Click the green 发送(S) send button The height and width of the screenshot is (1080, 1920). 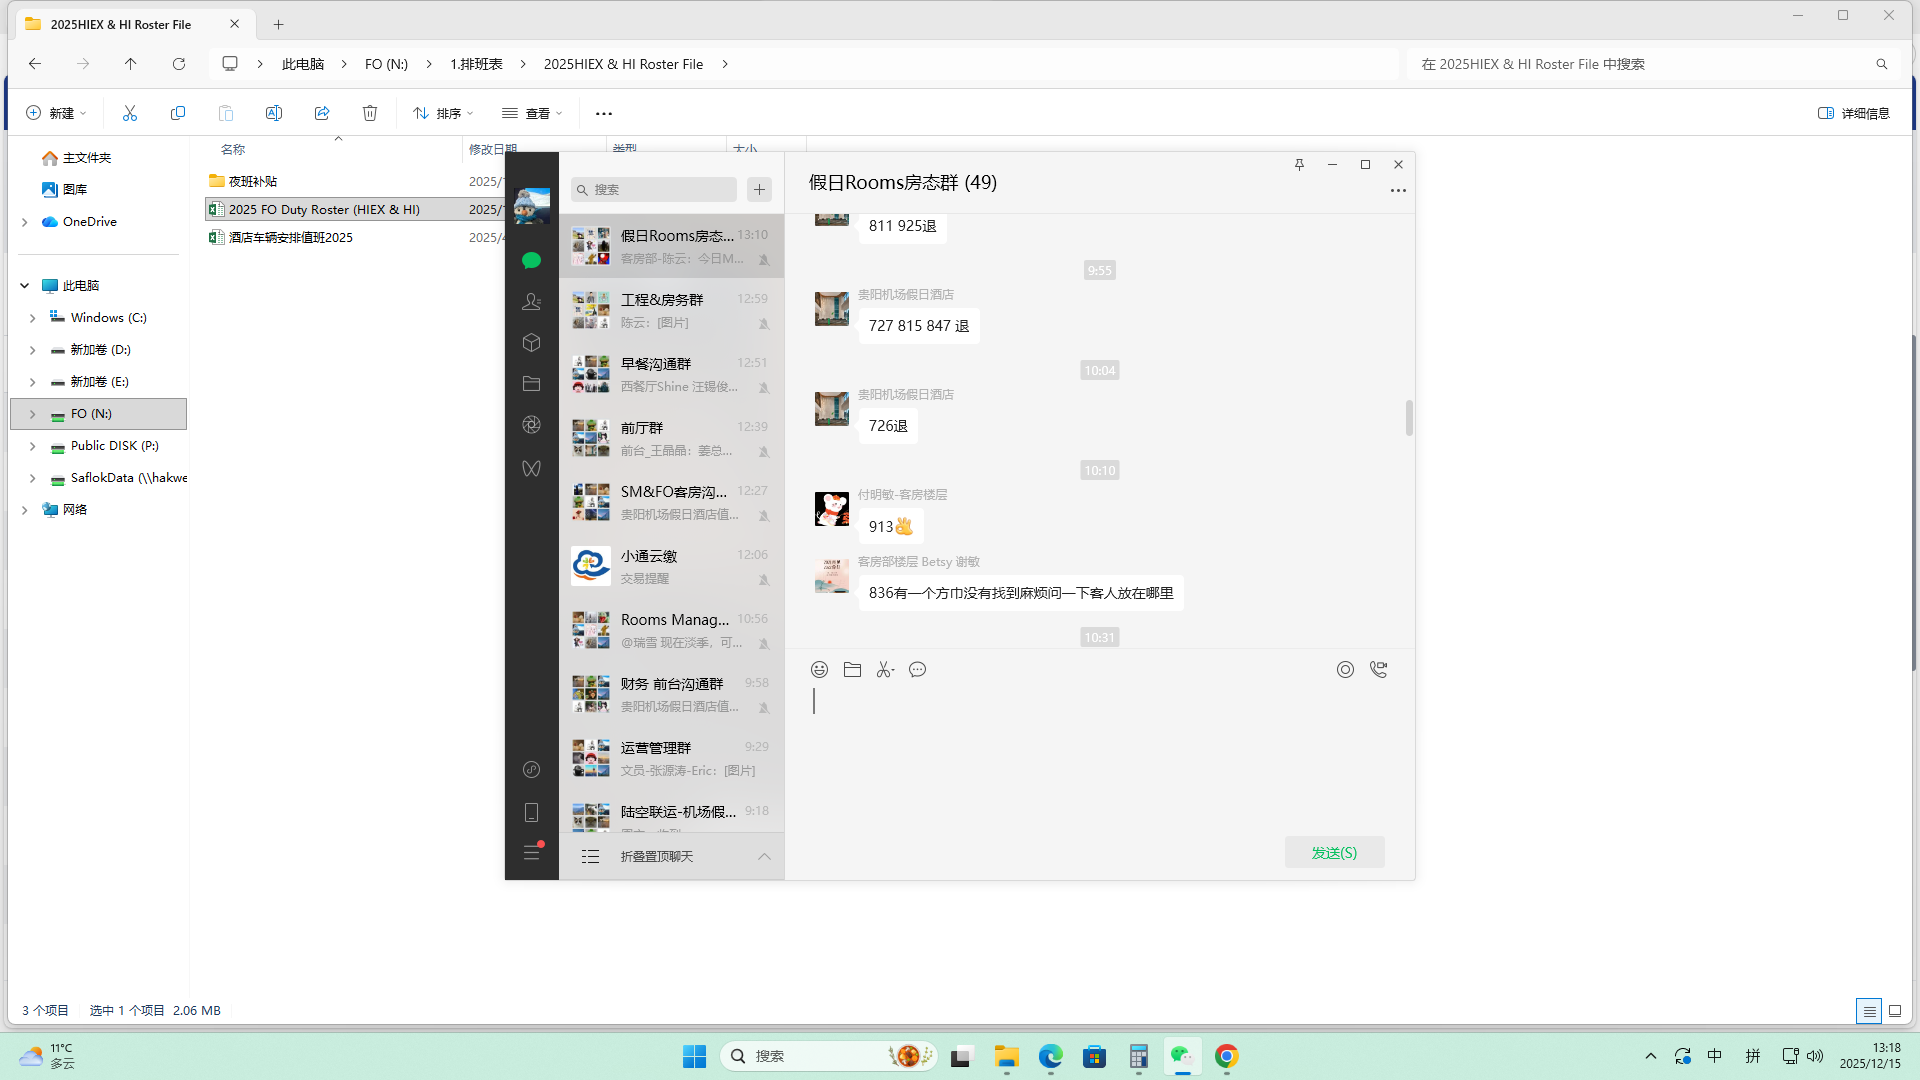[x=1334, y=853]
